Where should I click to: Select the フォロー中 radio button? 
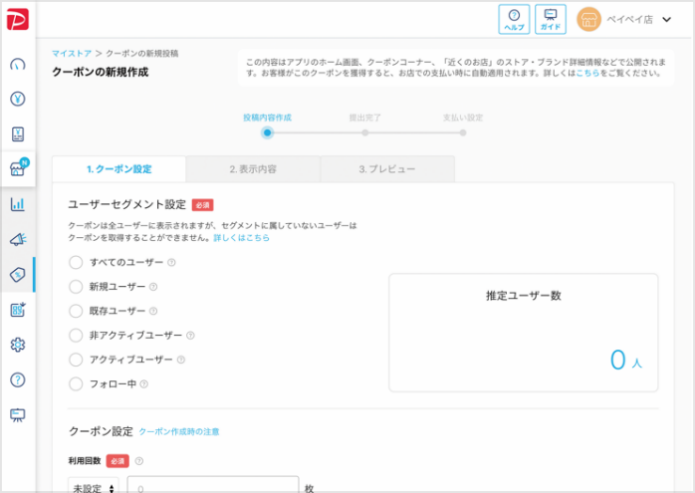point(76,384)
